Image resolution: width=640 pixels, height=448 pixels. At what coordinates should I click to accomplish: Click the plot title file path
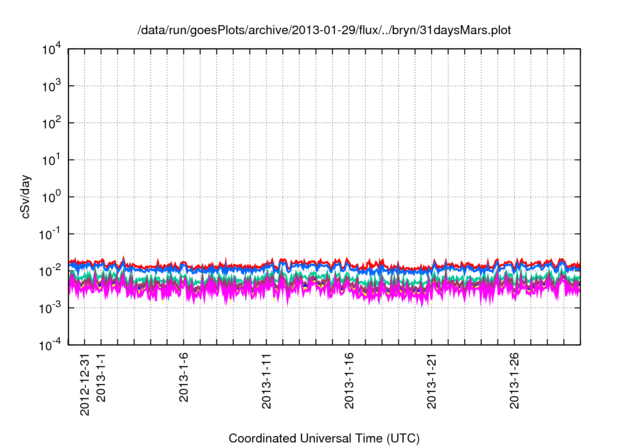click(x=324, y=31)
